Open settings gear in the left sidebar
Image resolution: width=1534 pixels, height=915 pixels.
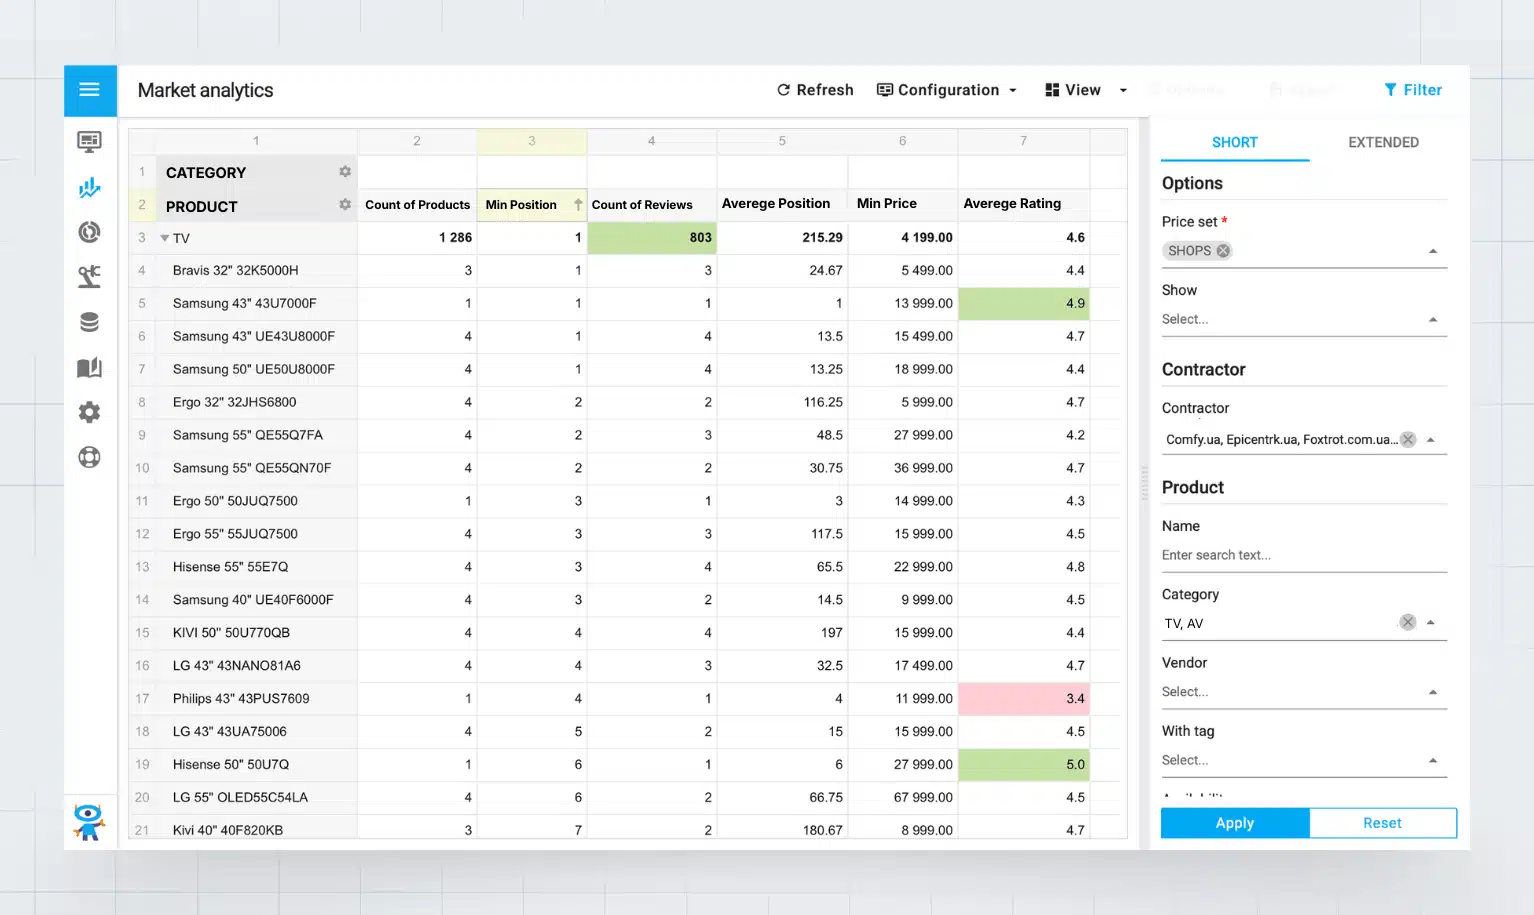tap(89, 412)
